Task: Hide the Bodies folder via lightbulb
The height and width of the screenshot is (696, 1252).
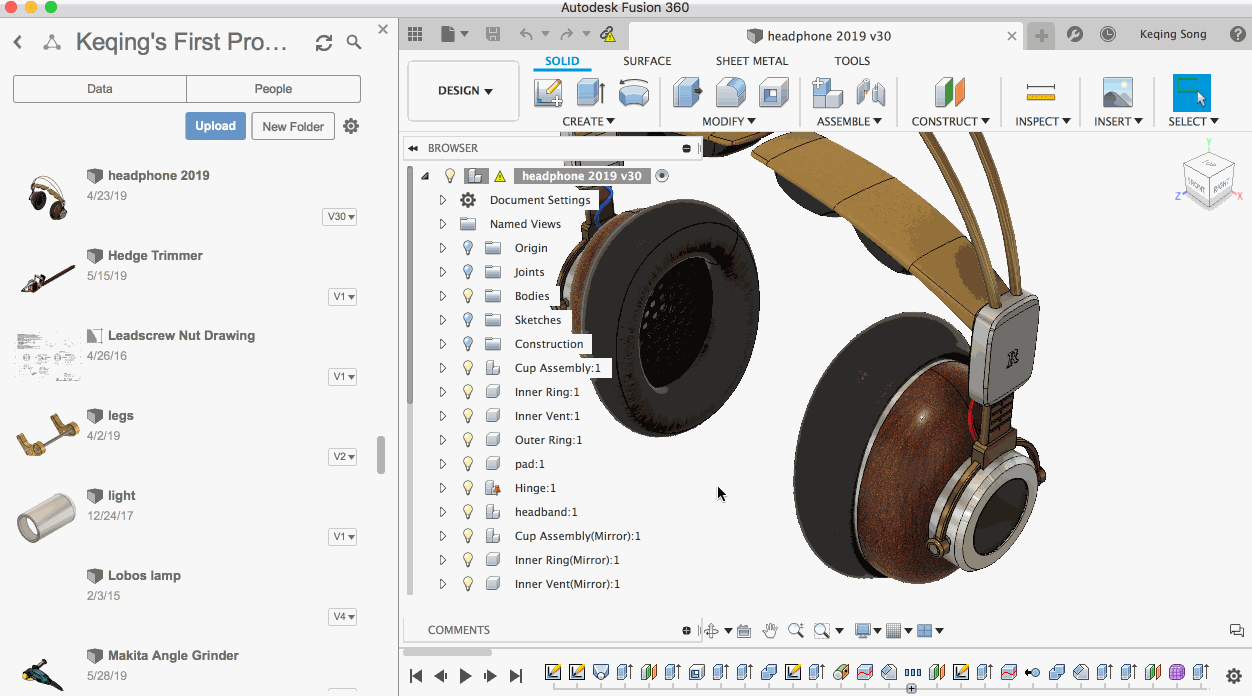Action: (467, 296)
